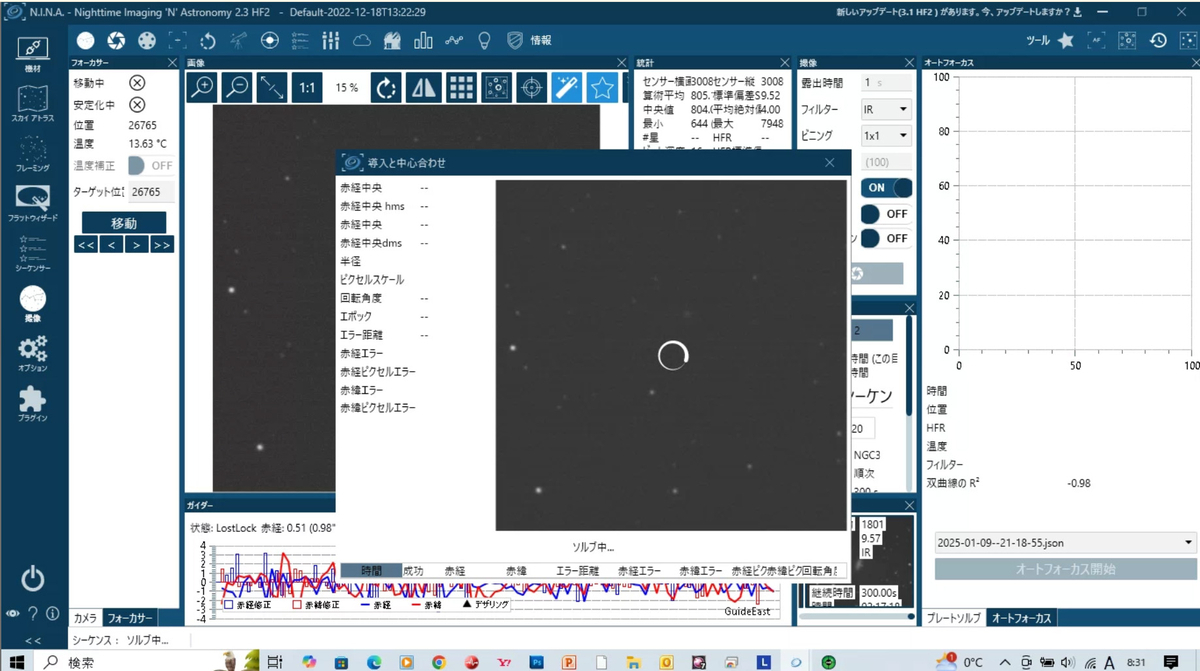This screenshot has height=671, width=1200.
Task: Toggle the lowest OFF switch in 撮像 panel
Action: pos(887,238)
